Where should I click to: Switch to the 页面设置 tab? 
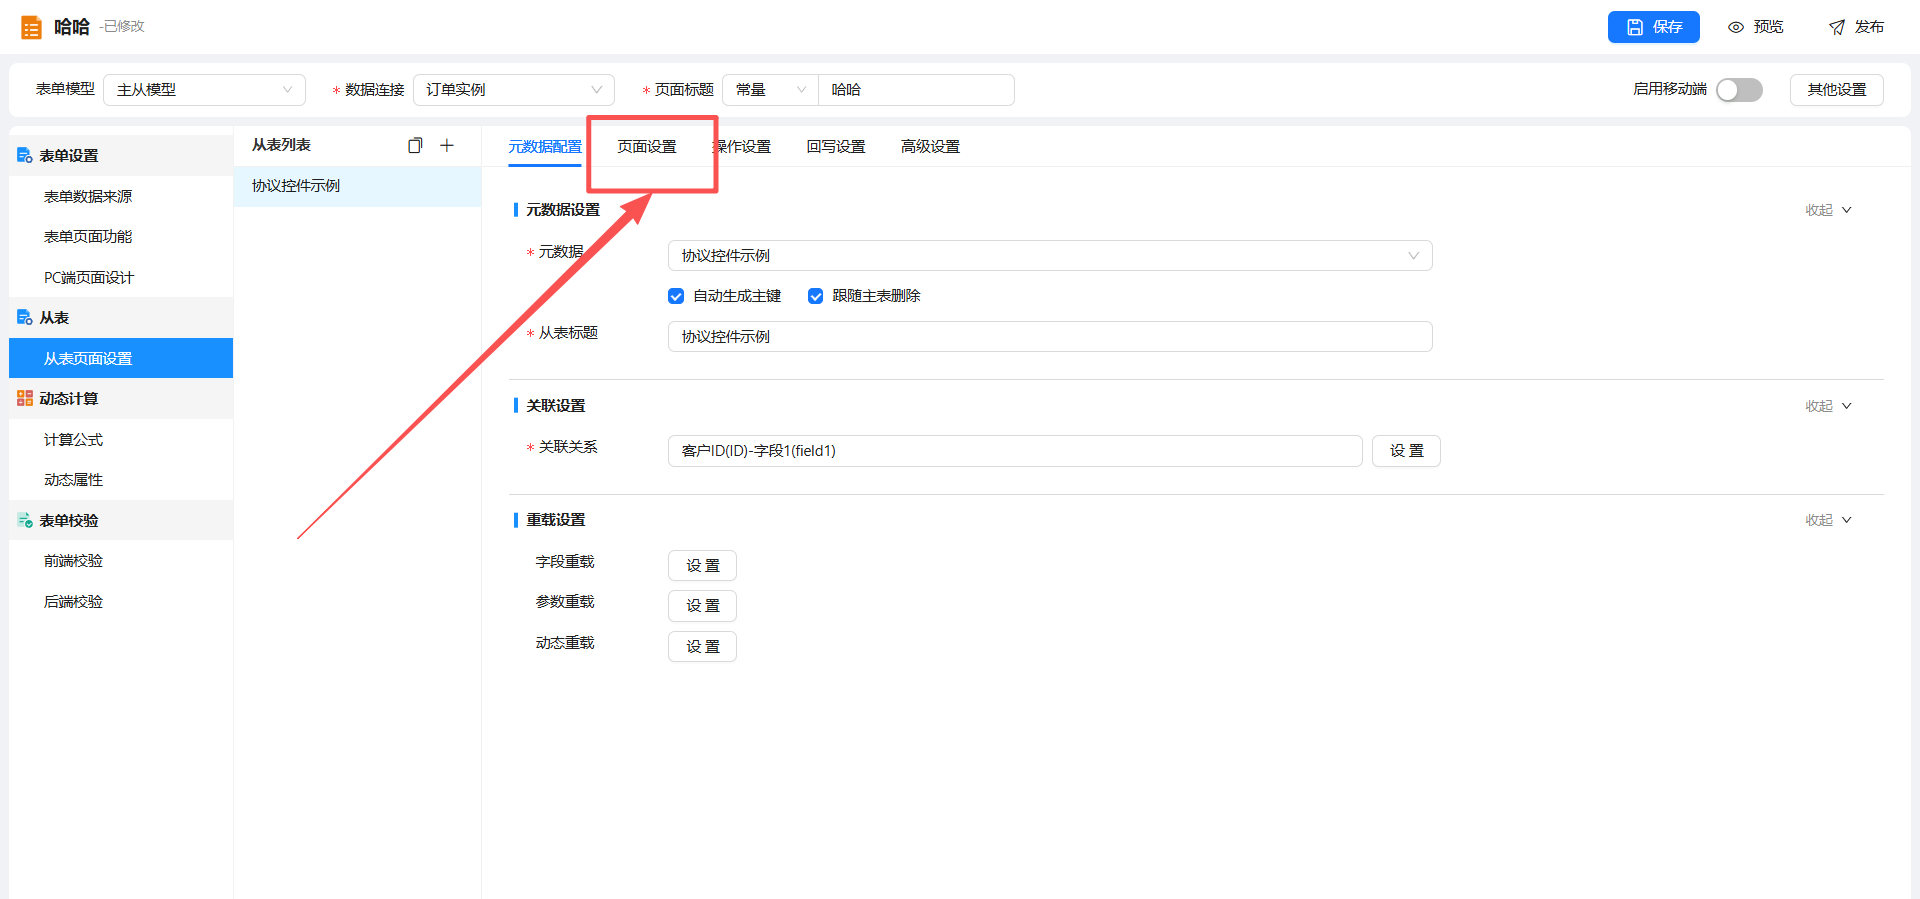(x=647, y=147)
